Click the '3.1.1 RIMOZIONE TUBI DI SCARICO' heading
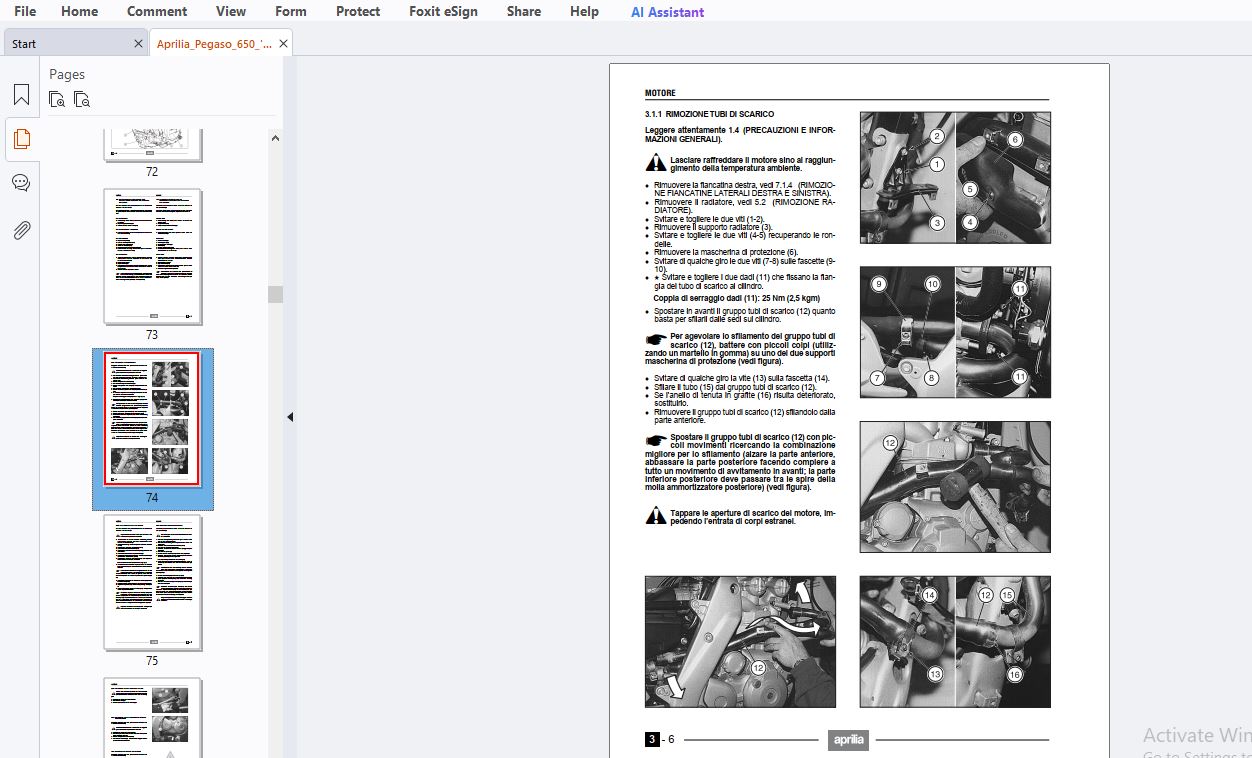The image size is (1252, 758). click(x=709, y=114)
